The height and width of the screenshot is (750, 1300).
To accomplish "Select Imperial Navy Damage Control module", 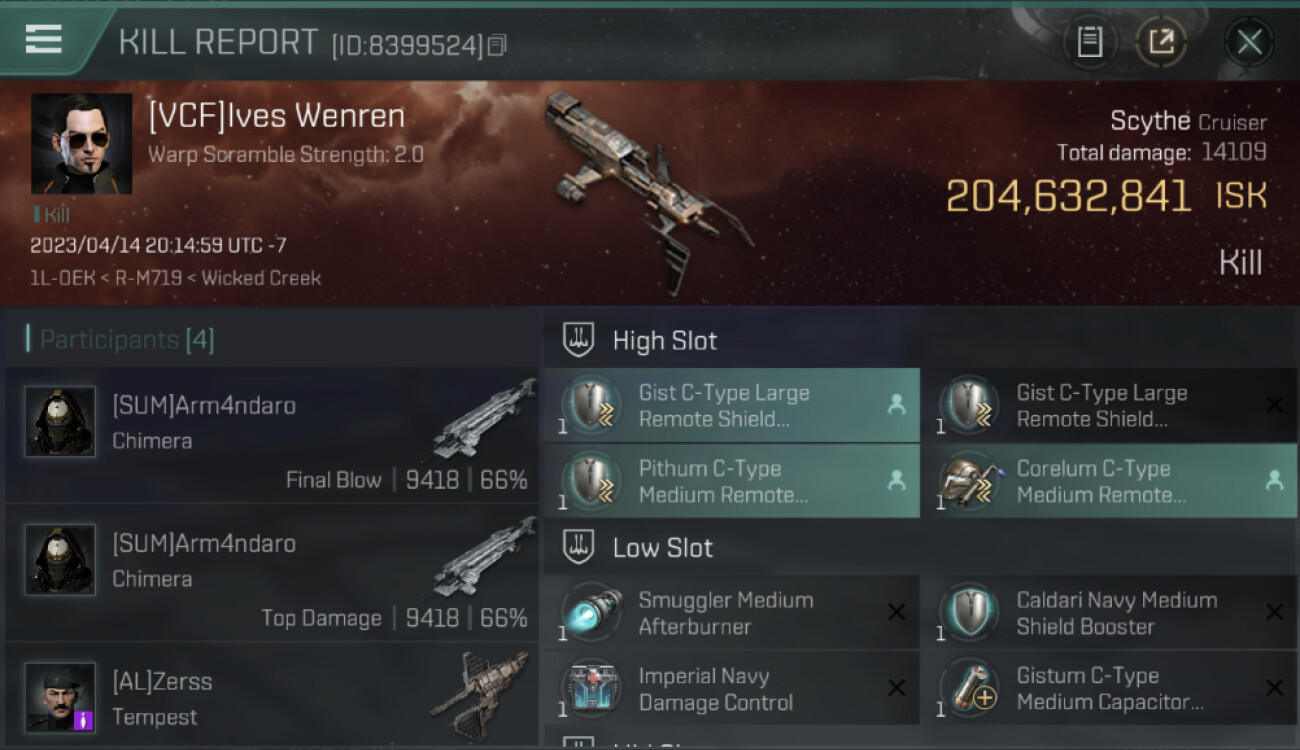I will tap(731, 688).
